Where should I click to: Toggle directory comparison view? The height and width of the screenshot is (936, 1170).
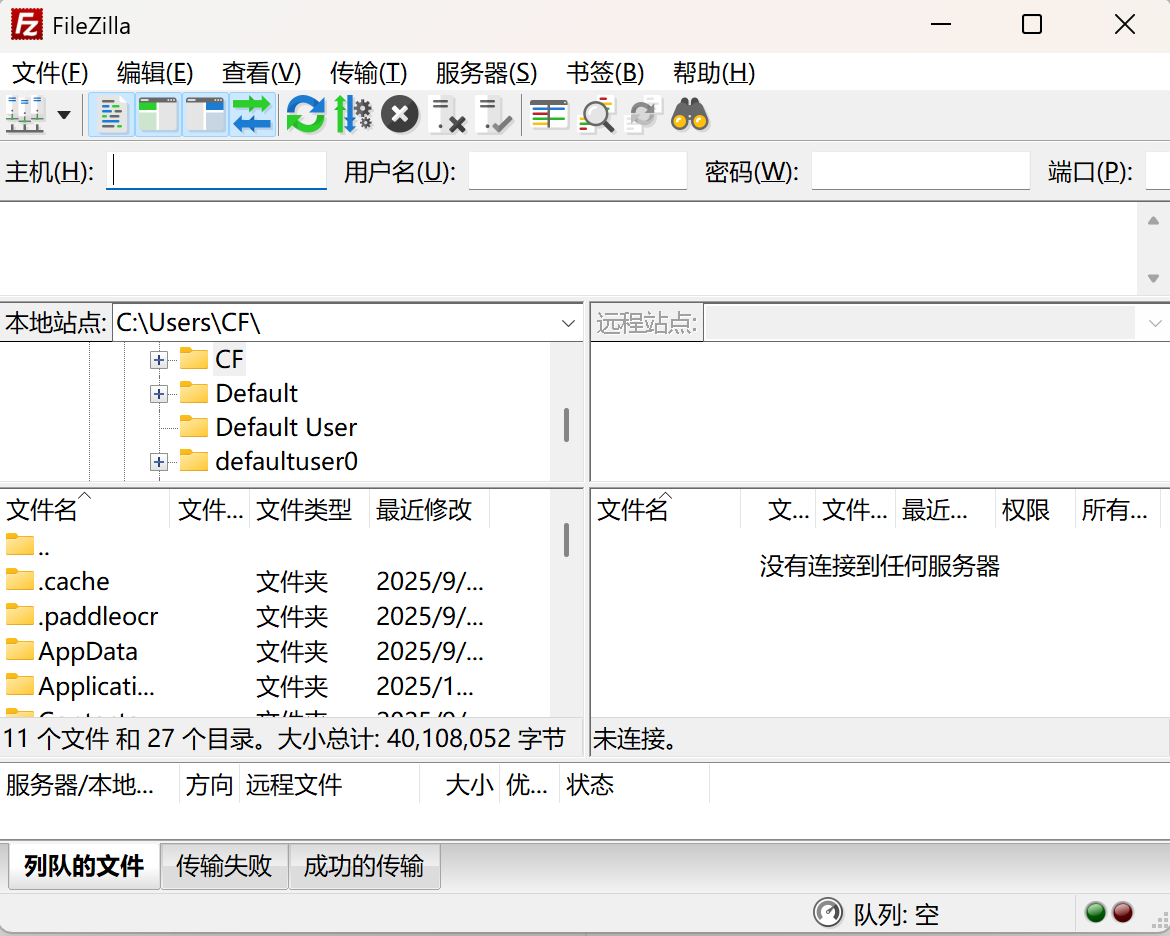coord(548,114)
